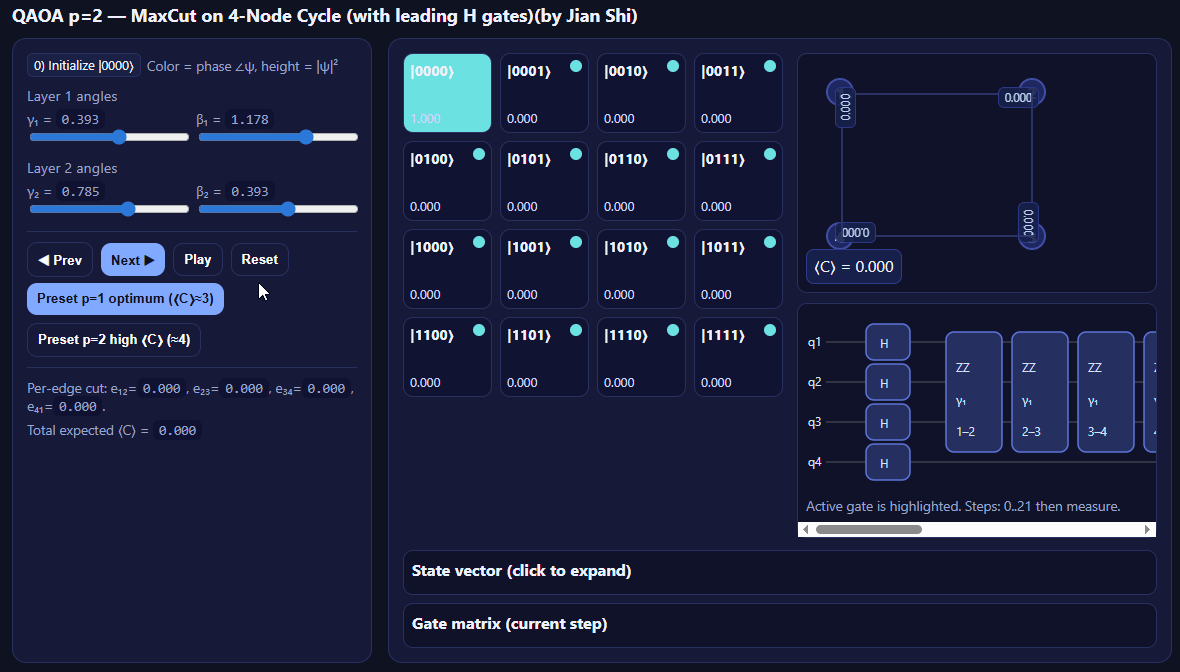Click the γ₁ angle slider
1180x672 pixels.
109,137
